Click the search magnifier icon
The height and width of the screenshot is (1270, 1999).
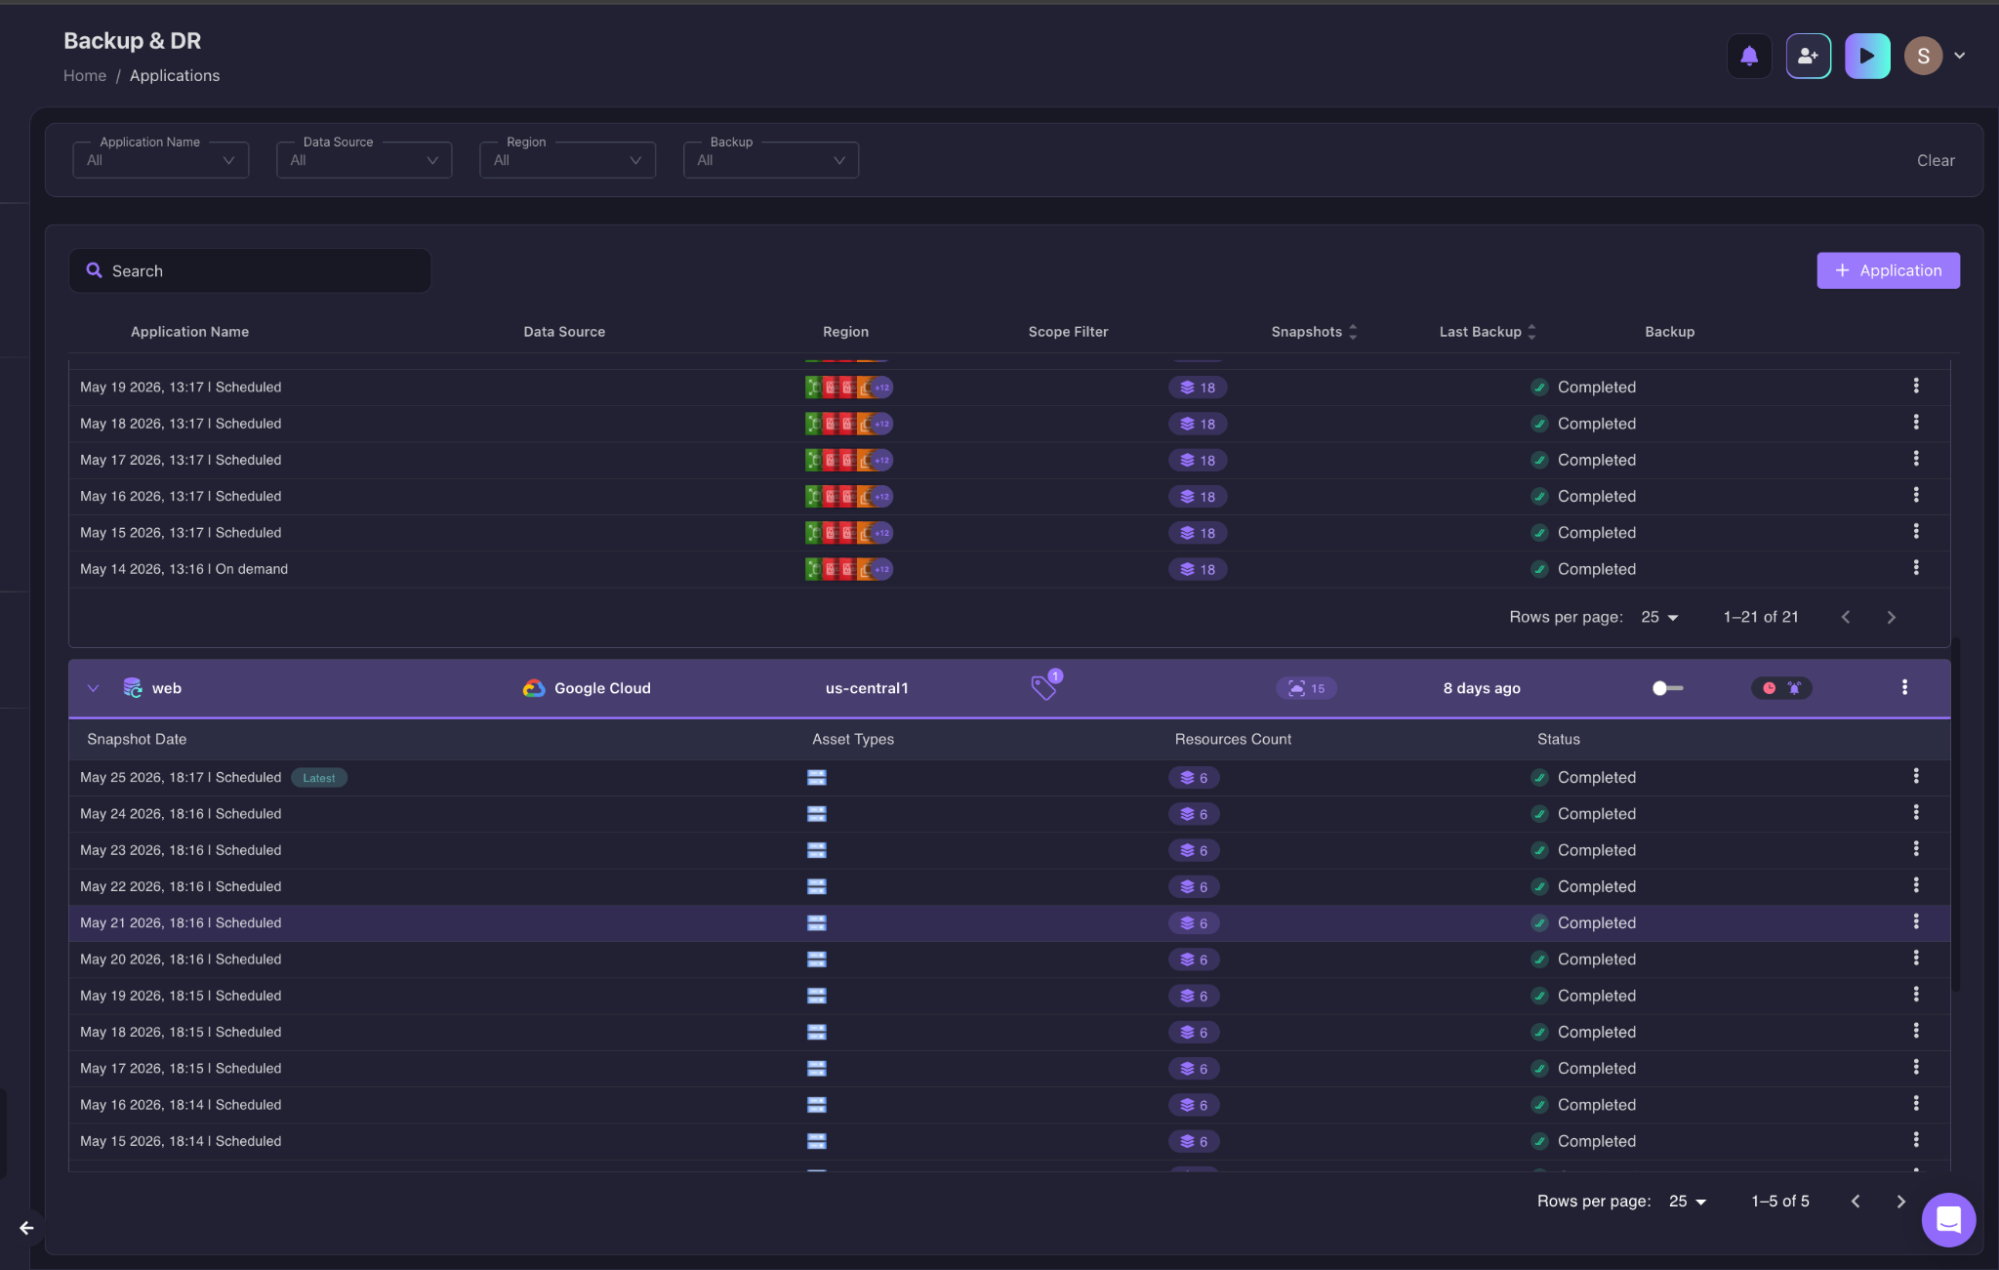click(94, 271)
